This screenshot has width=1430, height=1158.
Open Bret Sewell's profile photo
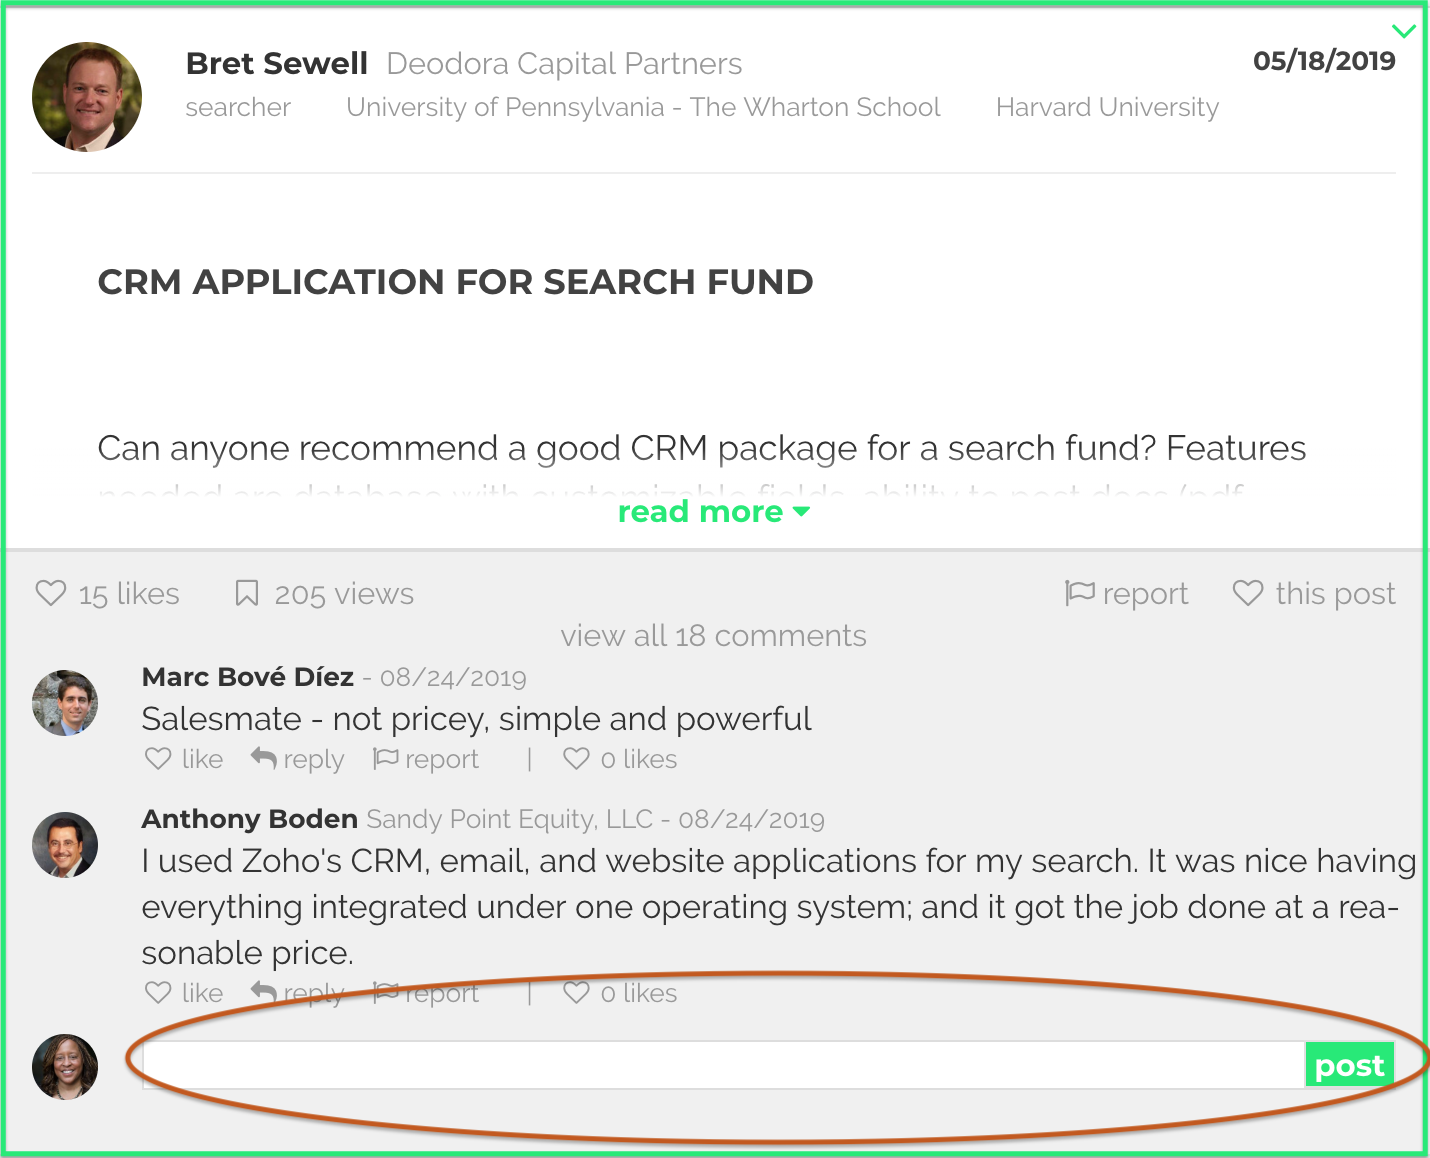[87, 97]
